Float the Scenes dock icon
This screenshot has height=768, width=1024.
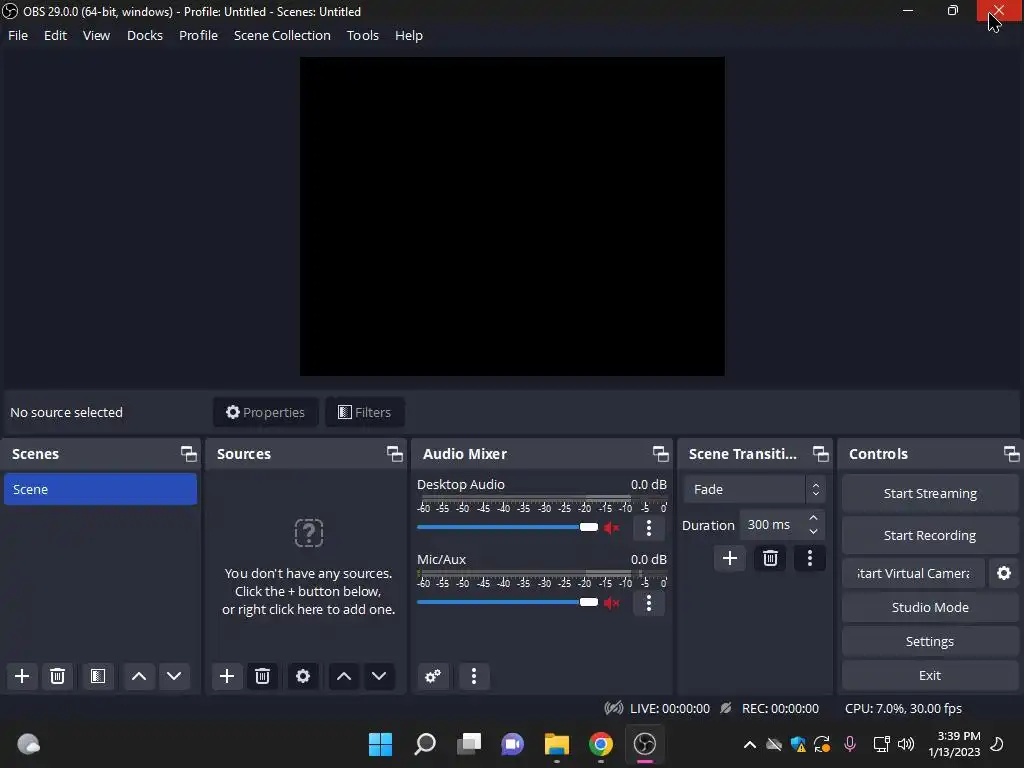click(x=189, y=454)
